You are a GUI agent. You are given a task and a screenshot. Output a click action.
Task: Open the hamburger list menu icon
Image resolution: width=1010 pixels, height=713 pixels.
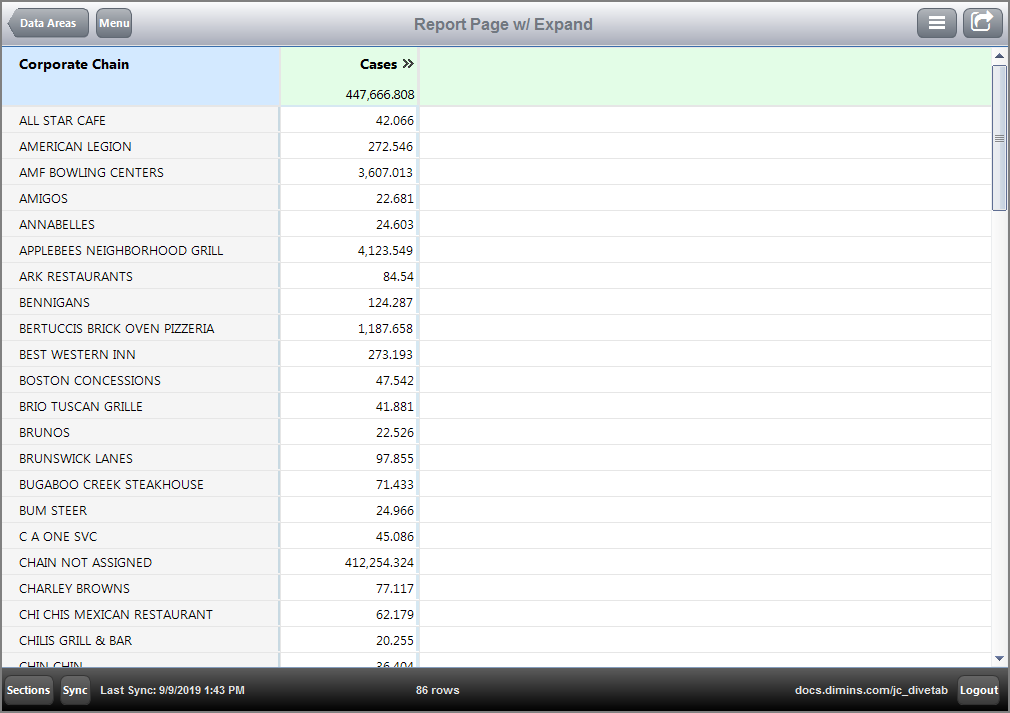[936, 23]
